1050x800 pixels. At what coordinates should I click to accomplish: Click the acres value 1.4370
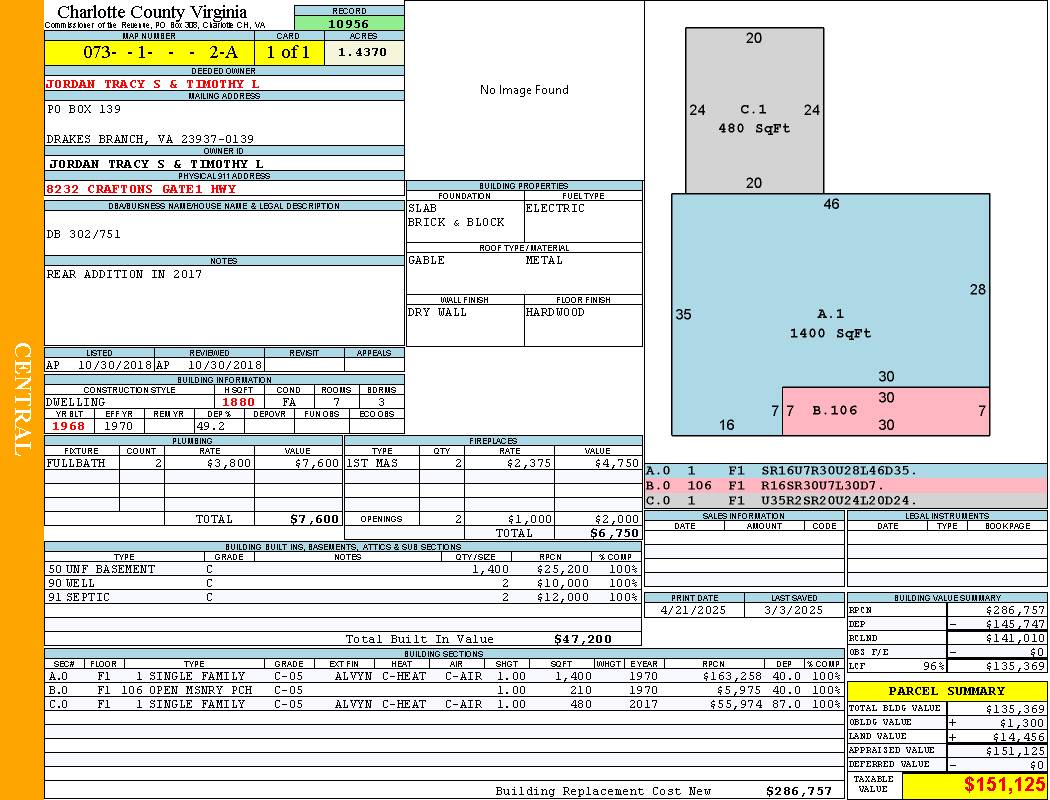[362, 52]
